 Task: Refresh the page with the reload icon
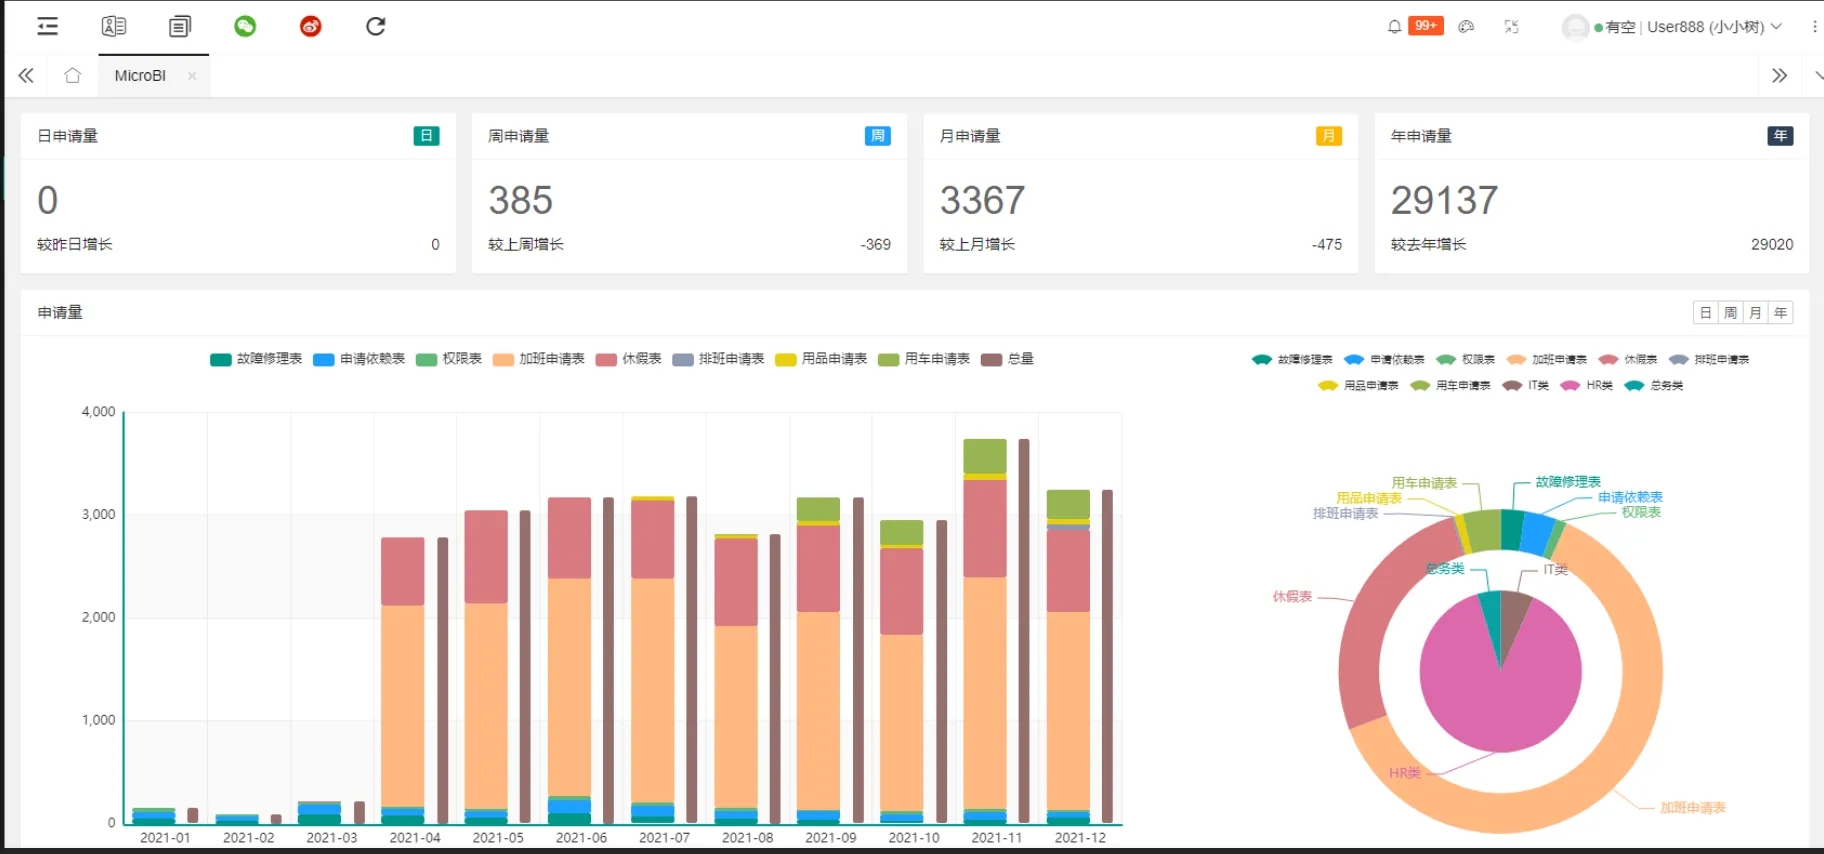pos(376,27)
